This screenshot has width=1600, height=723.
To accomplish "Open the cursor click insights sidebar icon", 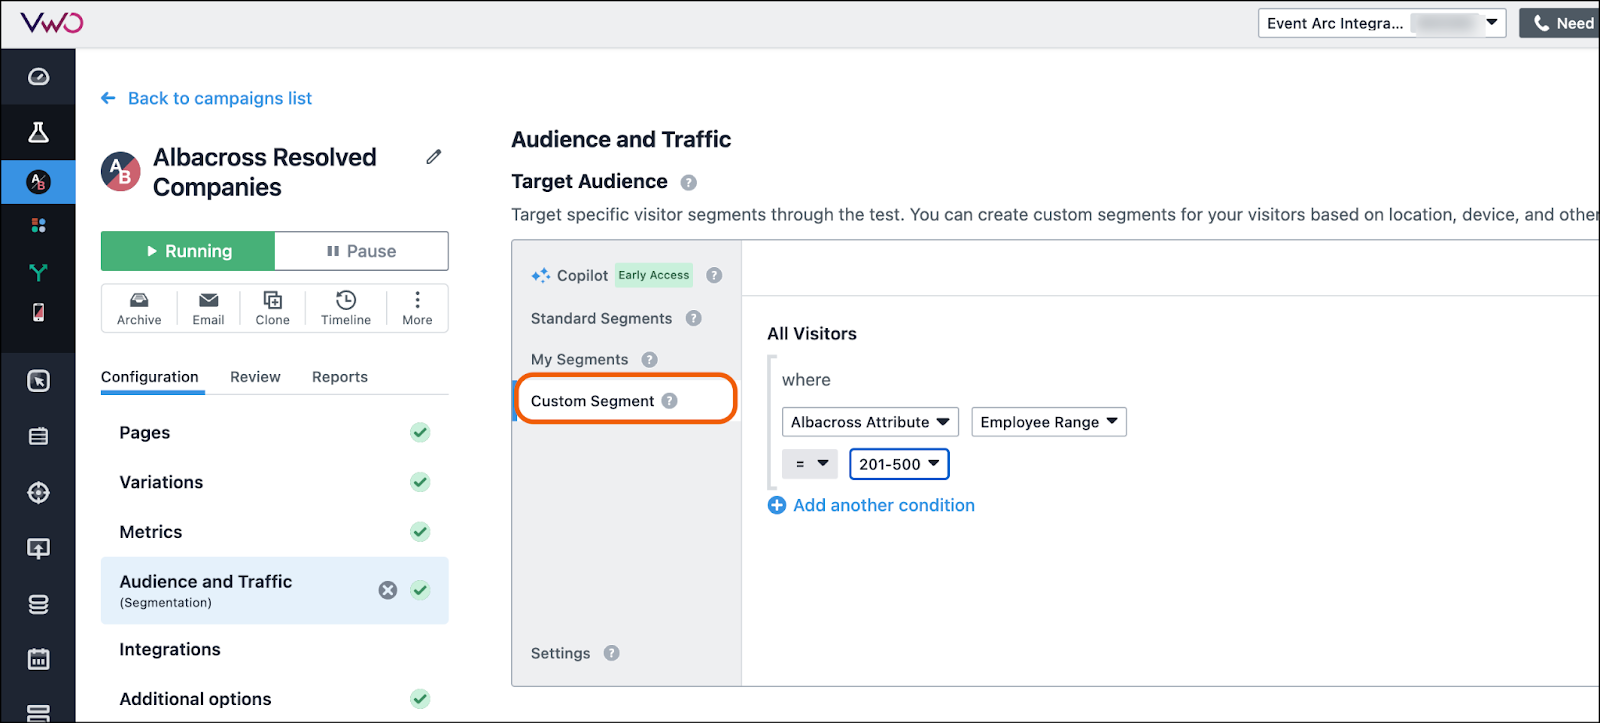I will (x=38, y=381).
